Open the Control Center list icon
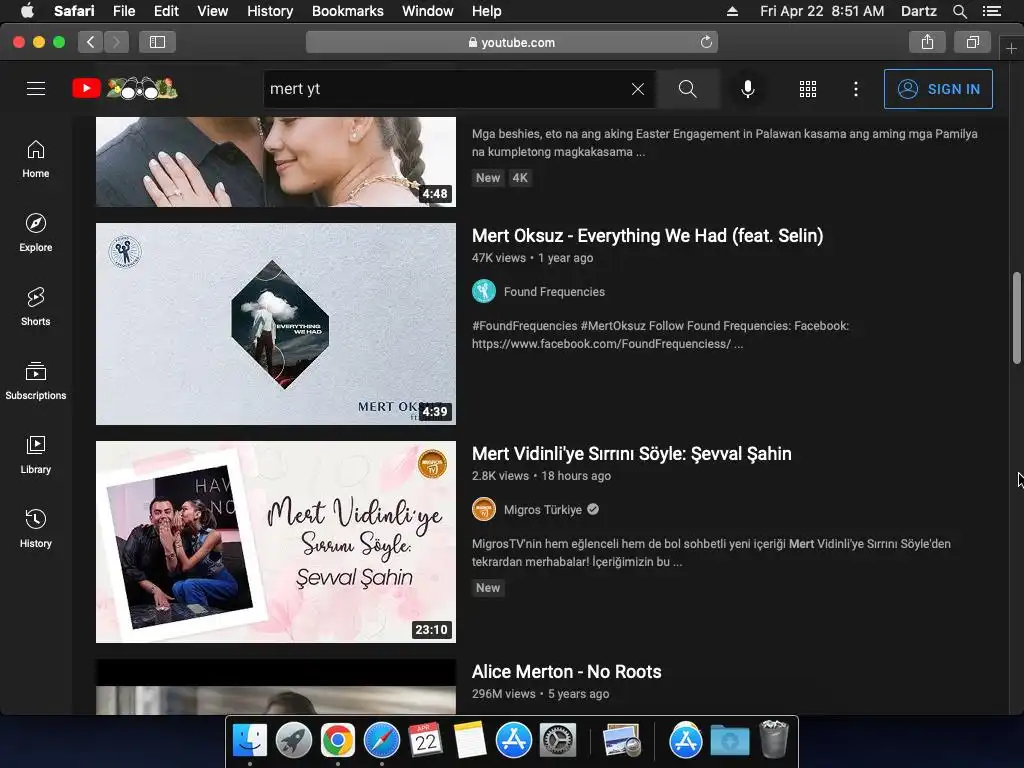 pos(992,11)
